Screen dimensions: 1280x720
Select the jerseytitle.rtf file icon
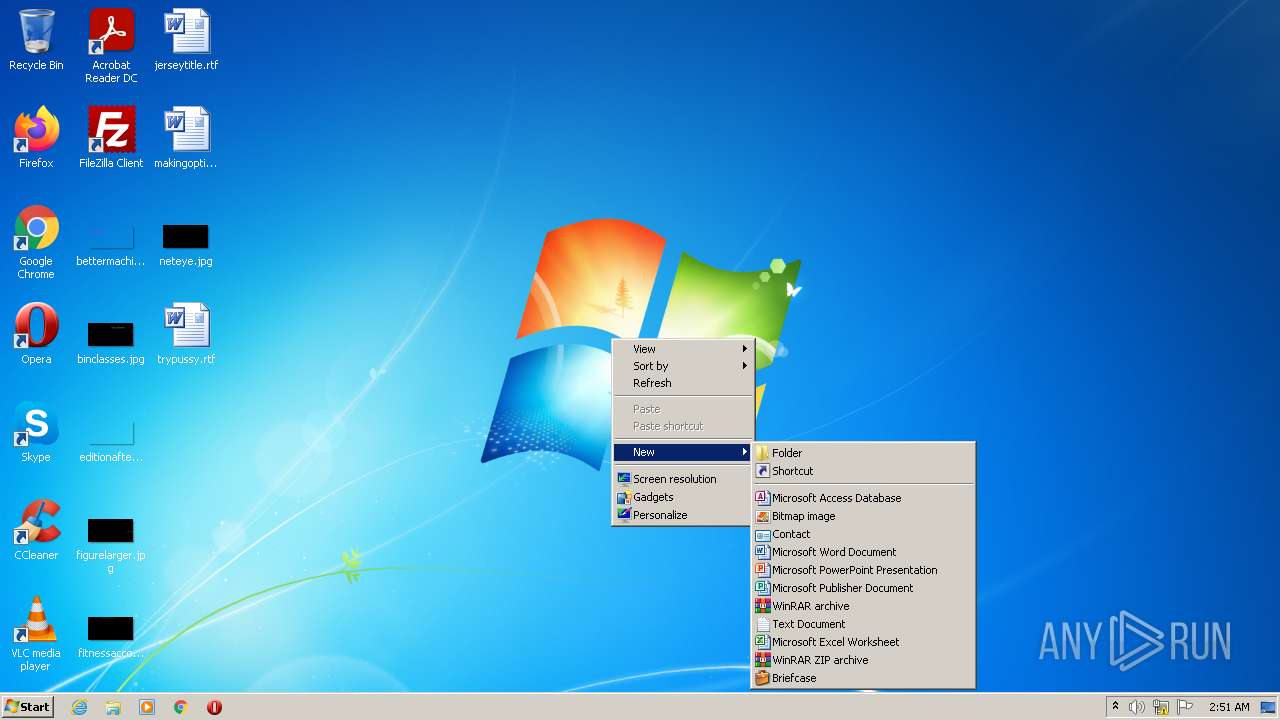pos(186,40)
